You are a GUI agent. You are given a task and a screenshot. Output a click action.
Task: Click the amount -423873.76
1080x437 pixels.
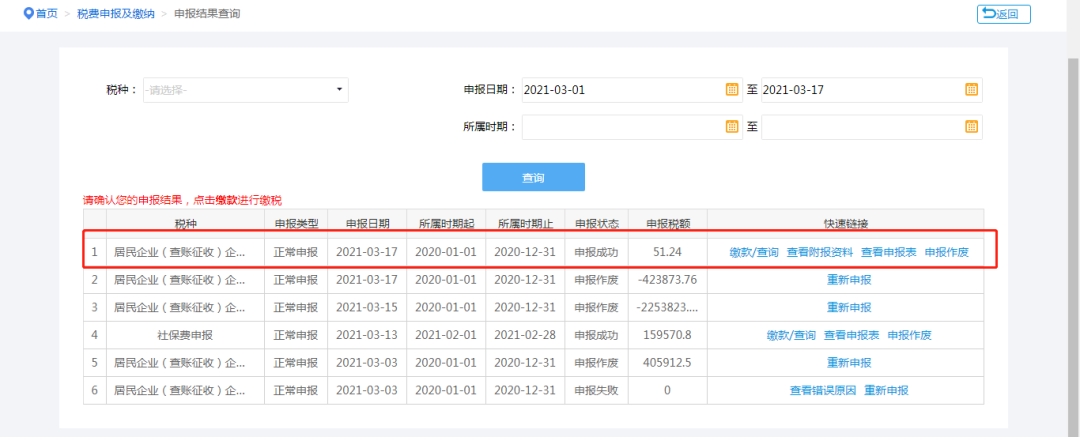[667, 280]
